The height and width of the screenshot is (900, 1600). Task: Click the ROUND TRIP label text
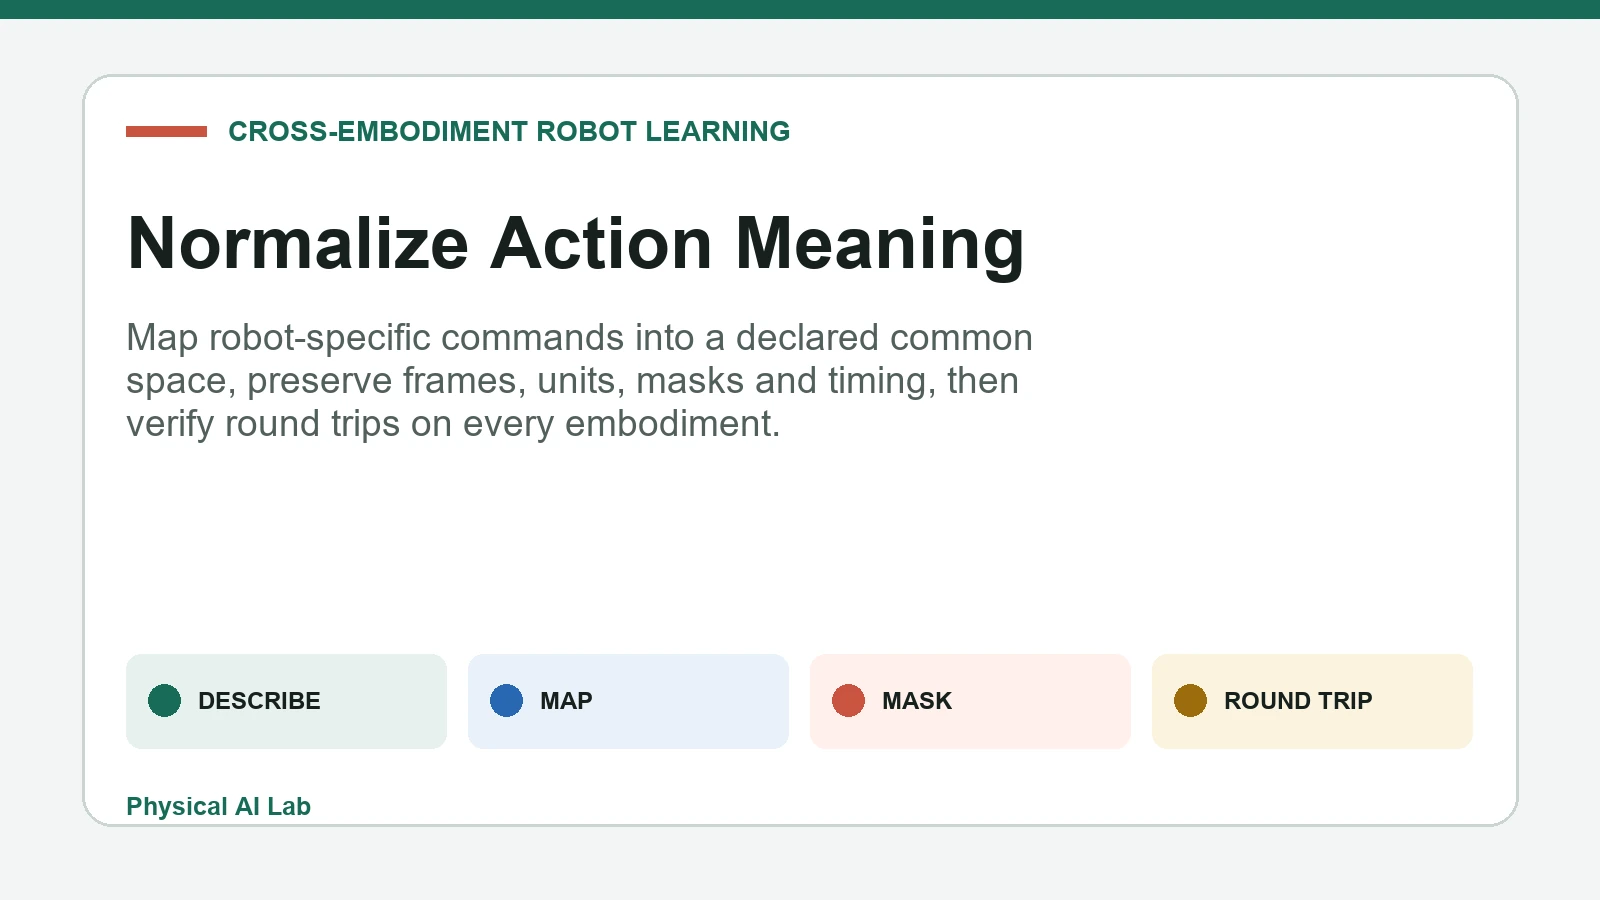(1298, 701)
